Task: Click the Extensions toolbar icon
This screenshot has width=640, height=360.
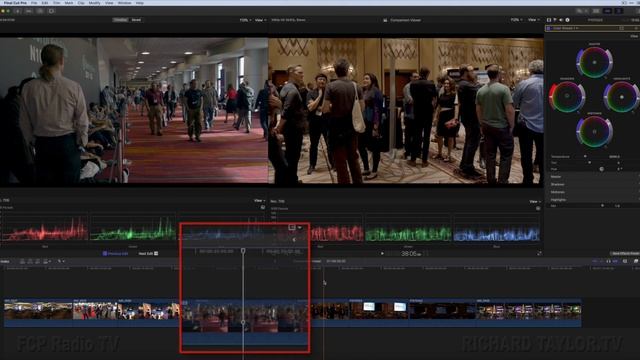Action: click(x=51, y=11)
